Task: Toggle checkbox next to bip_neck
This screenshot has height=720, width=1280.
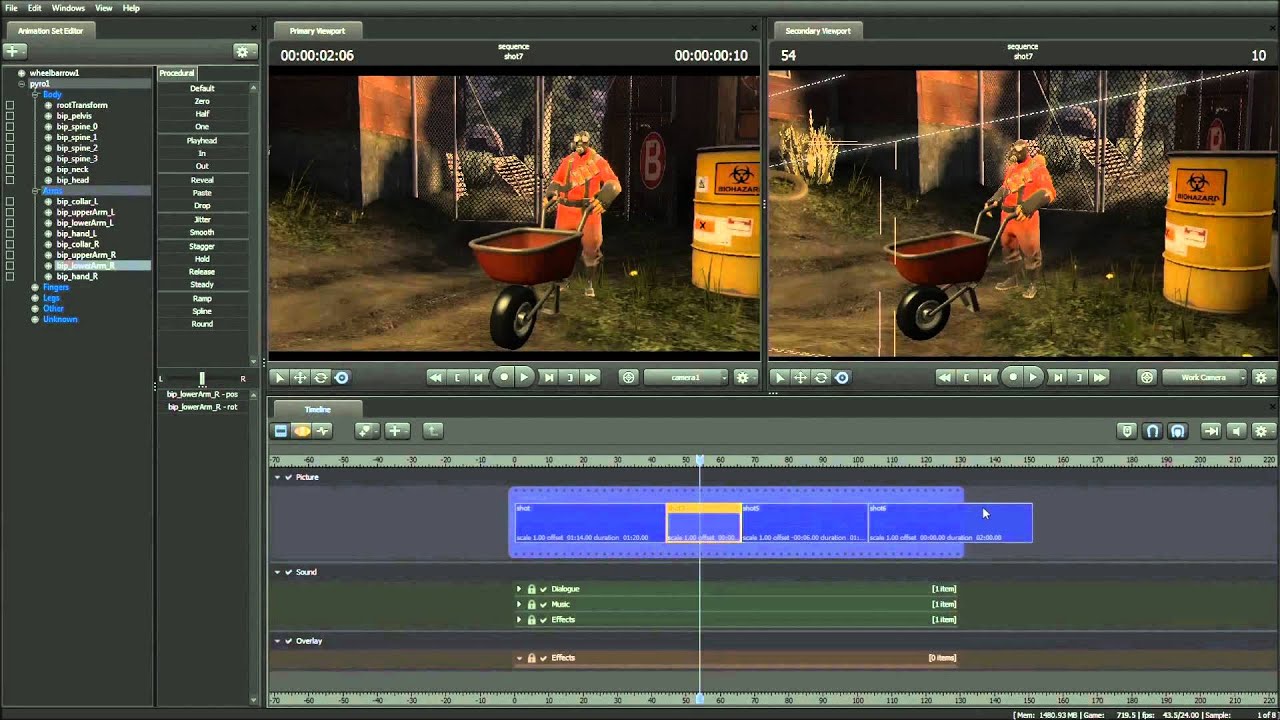Action: (x=11, y=170)
